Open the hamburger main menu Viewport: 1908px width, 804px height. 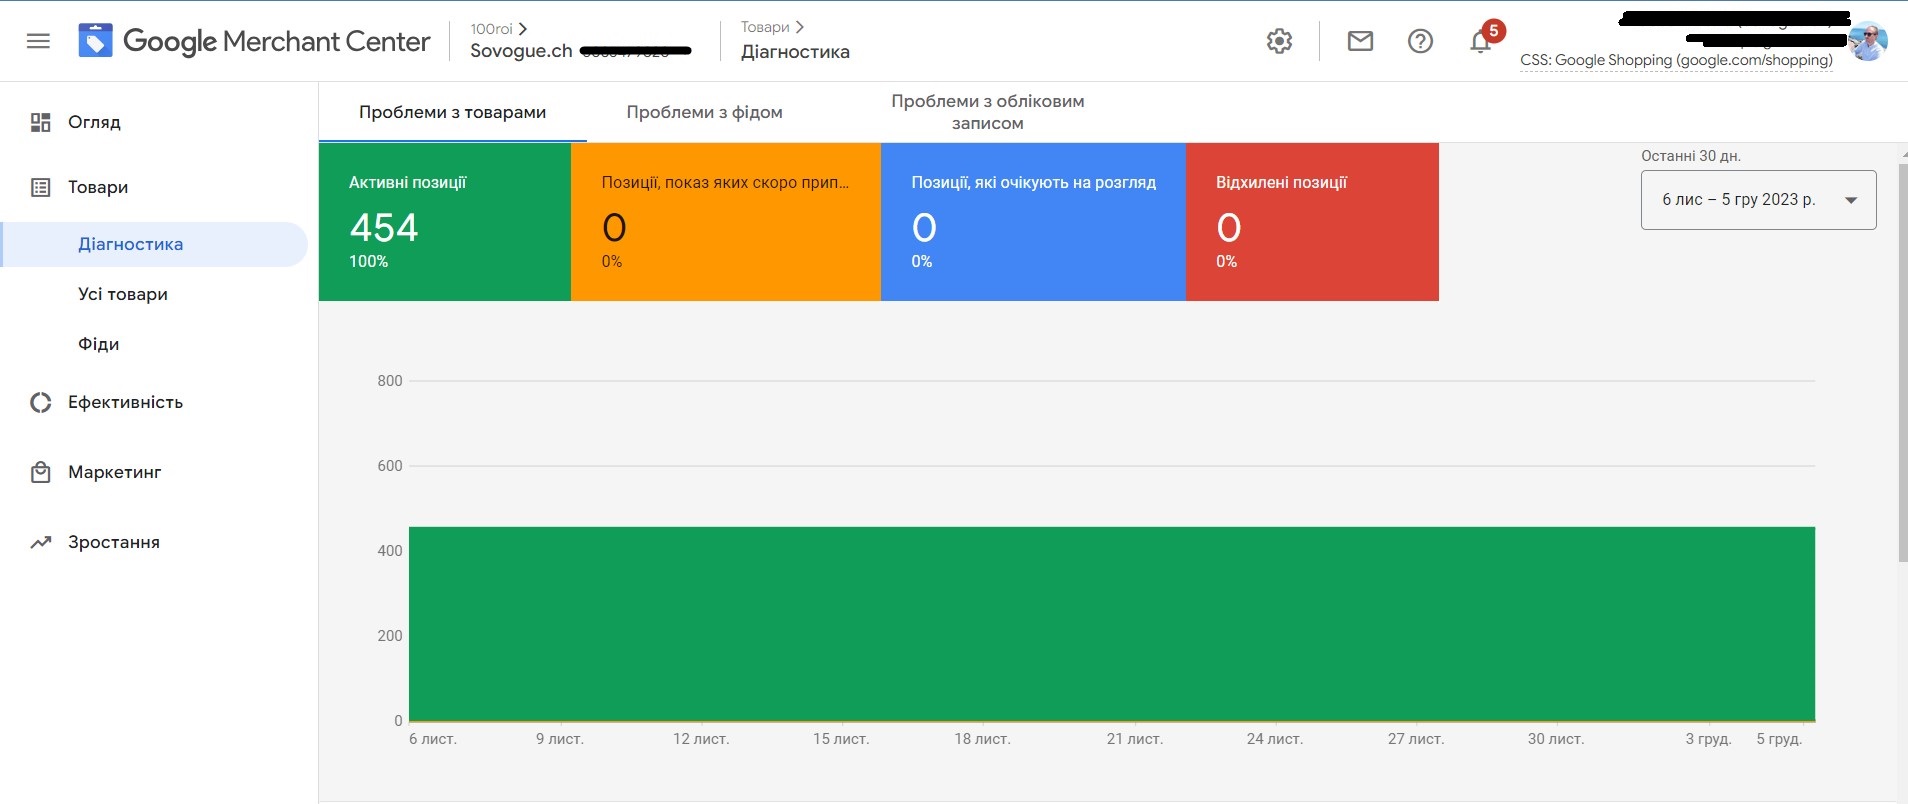(38, 41)
